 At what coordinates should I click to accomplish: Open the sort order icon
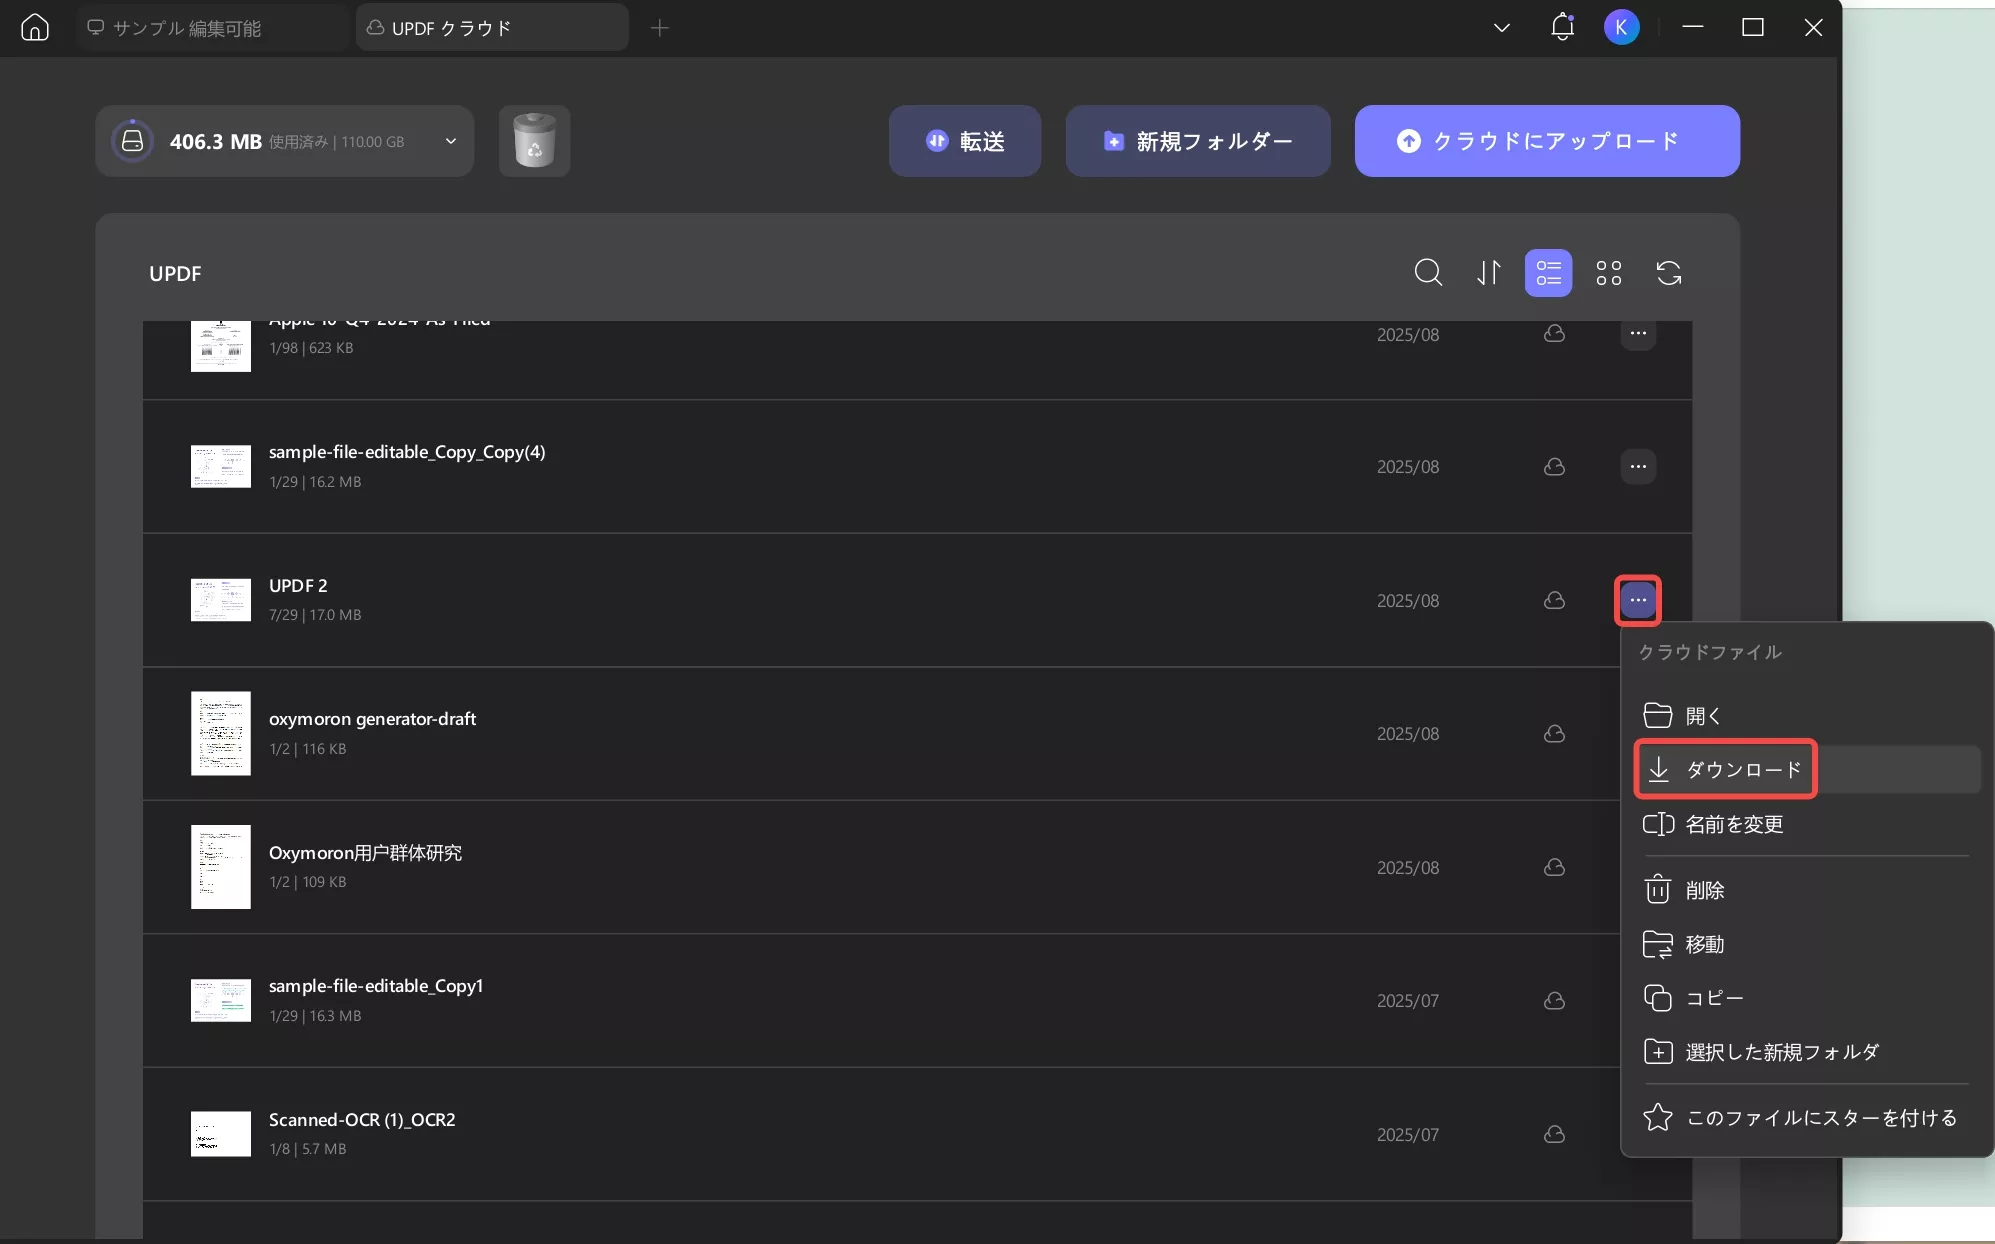[1489, 273]
